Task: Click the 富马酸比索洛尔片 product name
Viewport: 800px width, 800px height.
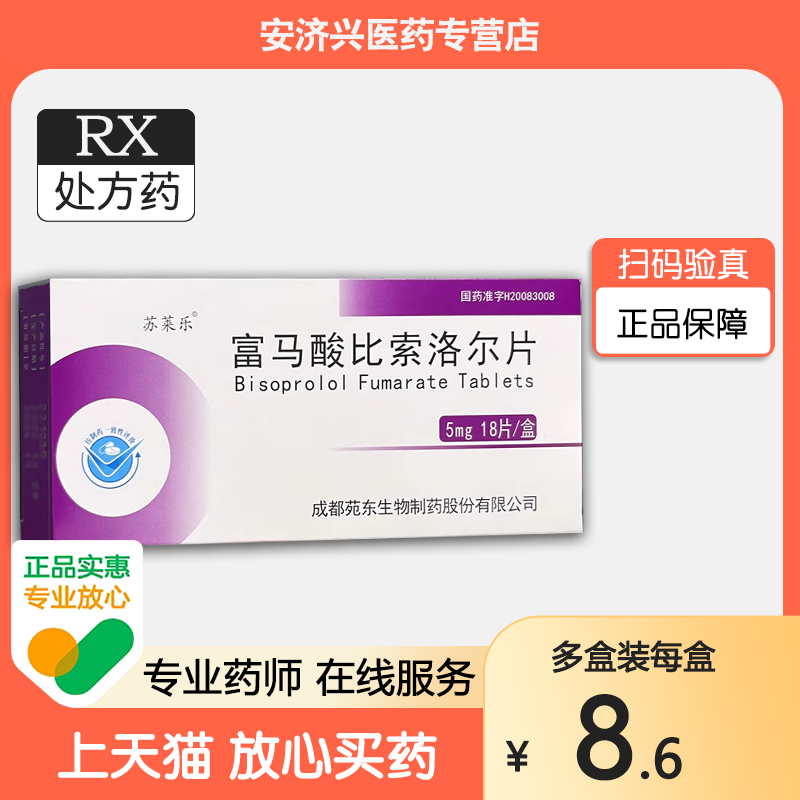Action: [x=384, y=351]
